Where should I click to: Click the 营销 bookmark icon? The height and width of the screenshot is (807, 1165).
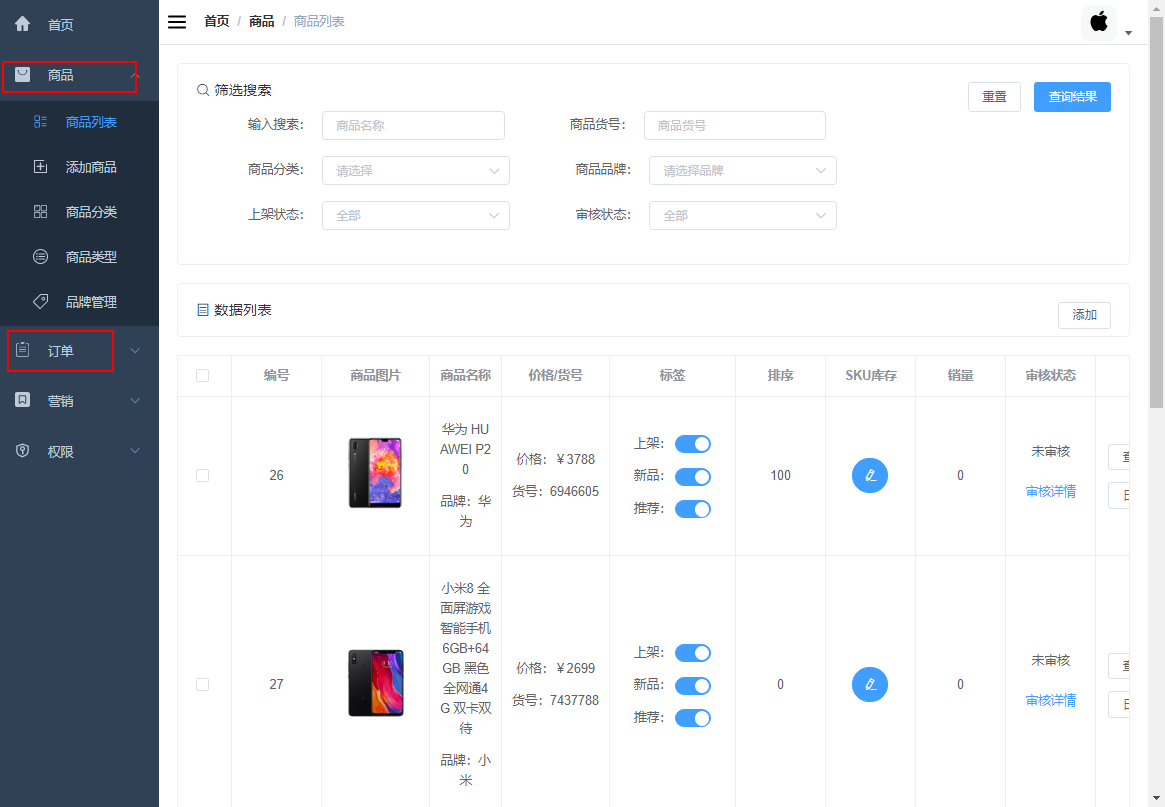coord(23,400)
